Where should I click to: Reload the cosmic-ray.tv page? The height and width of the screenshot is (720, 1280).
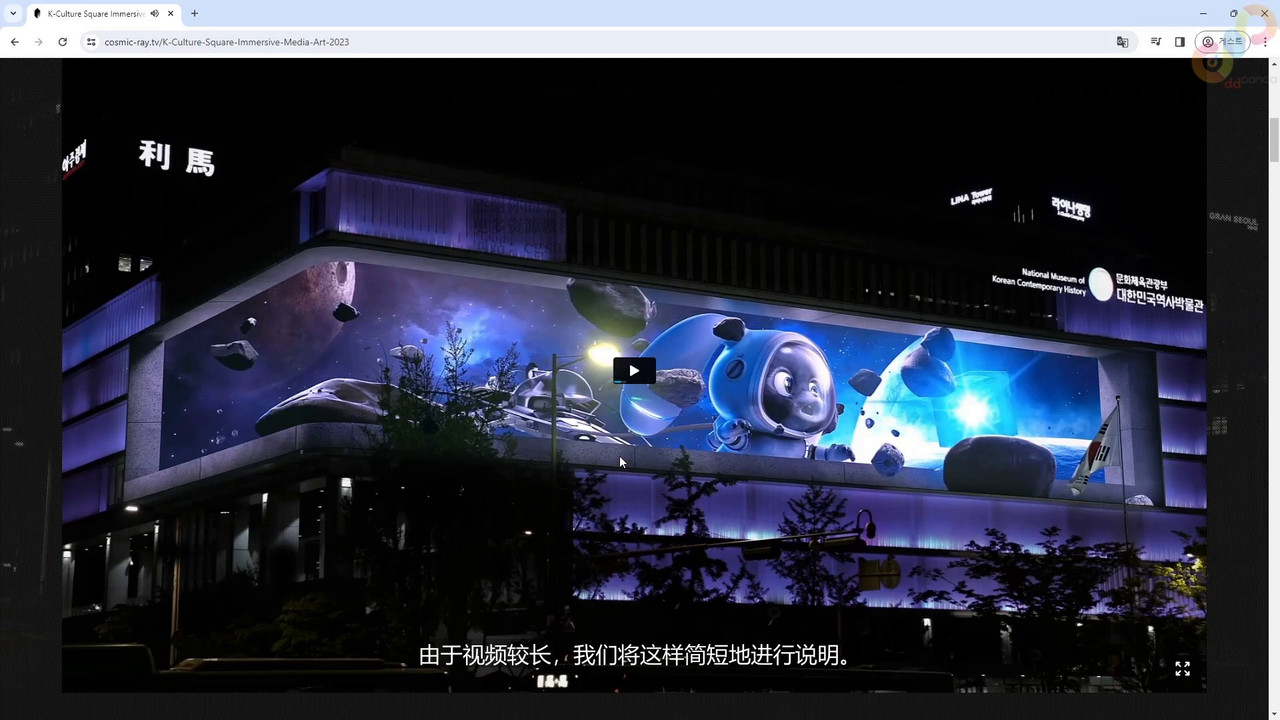click(x=62, y=42)
